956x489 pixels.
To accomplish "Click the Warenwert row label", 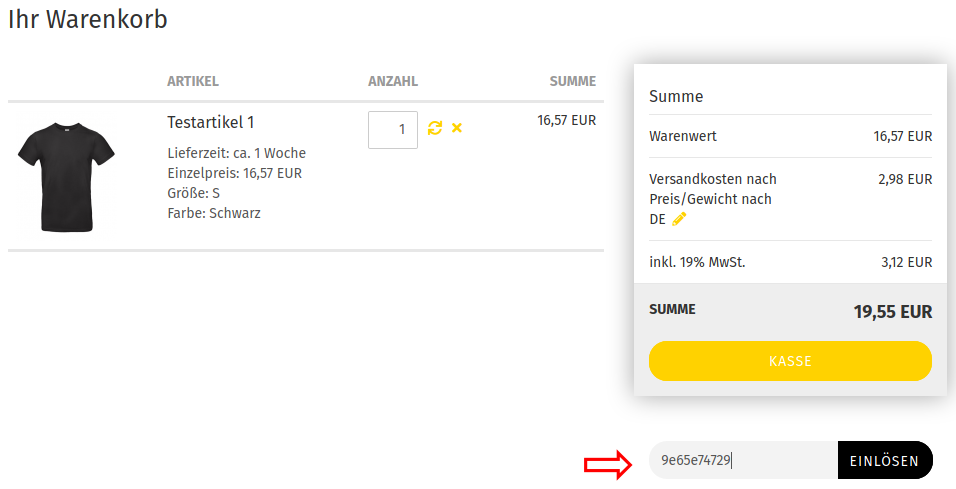I will (x=683, y=136).
